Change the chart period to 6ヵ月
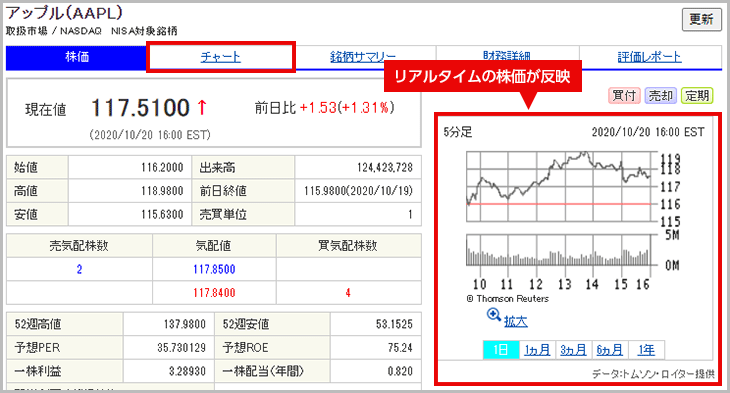Screen dimensions: 730x393 pos(610,350)
